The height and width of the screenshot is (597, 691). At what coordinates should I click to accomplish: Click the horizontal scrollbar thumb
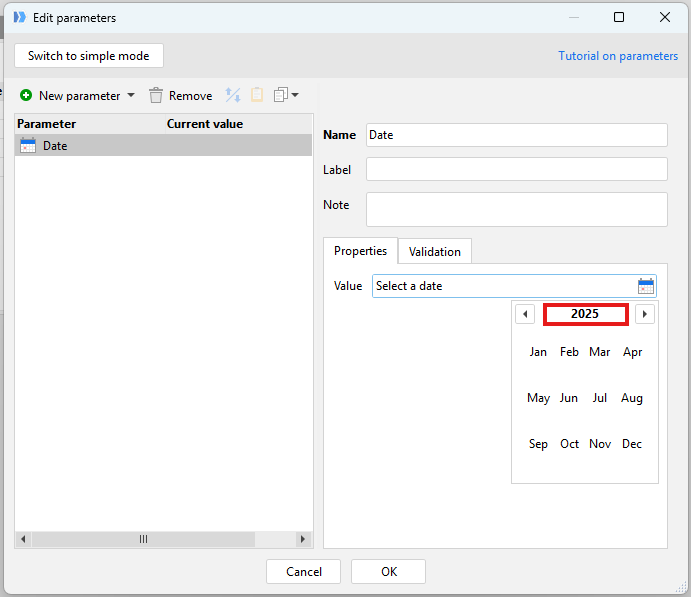[143, 539]
